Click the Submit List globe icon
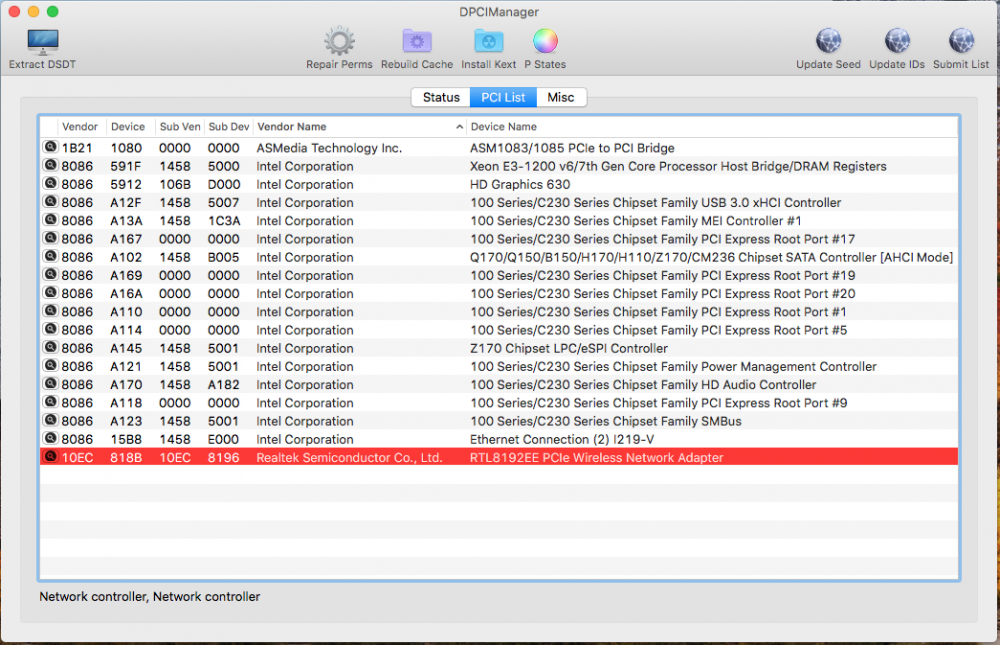 point(961,41)
